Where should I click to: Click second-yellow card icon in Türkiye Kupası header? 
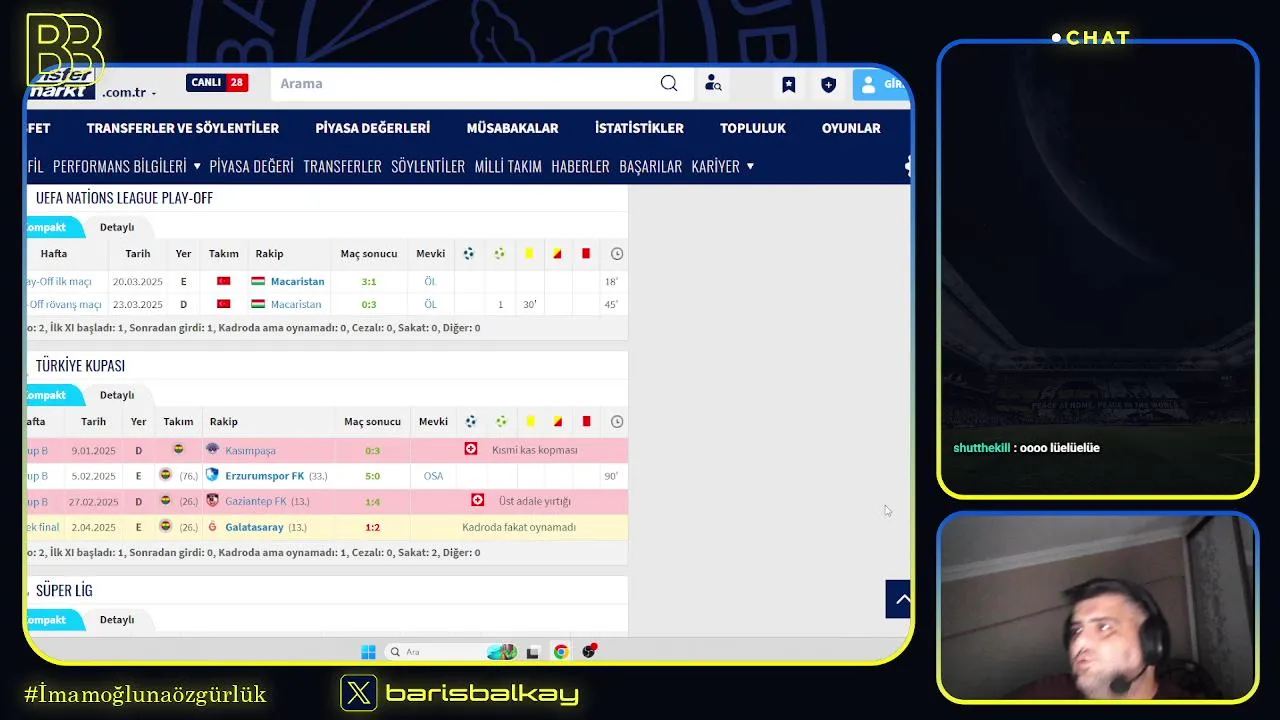pos(558,422)
